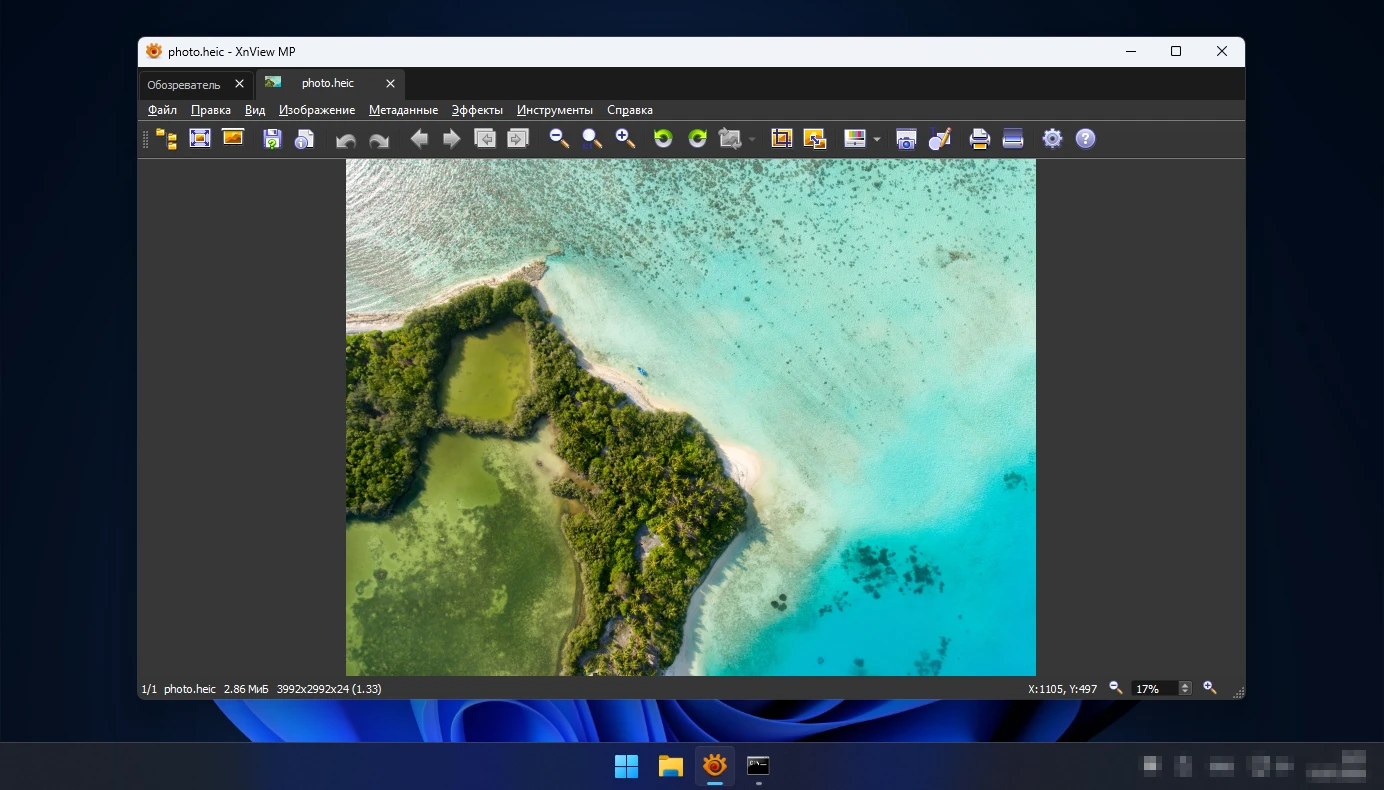
Task: Click the previous page toolbar icon
Action: pos(485,139)
